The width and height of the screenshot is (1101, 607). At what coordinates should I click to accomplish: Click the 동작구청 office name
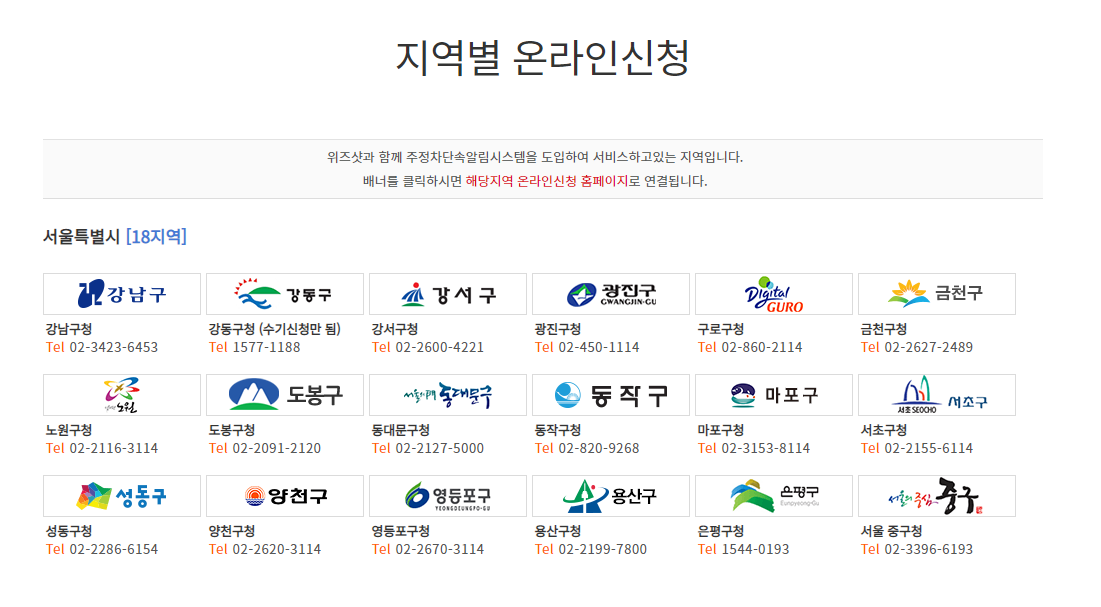pos(558,430)
